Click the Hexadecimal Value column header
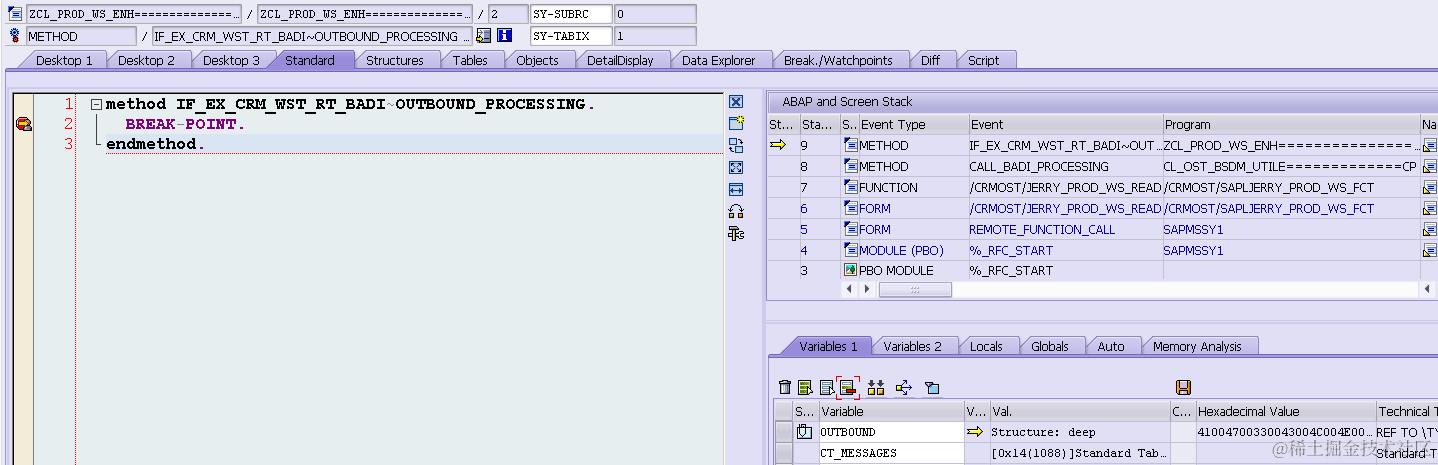1438x465 pixels. pyautogui.click(x=1285, y=411)
